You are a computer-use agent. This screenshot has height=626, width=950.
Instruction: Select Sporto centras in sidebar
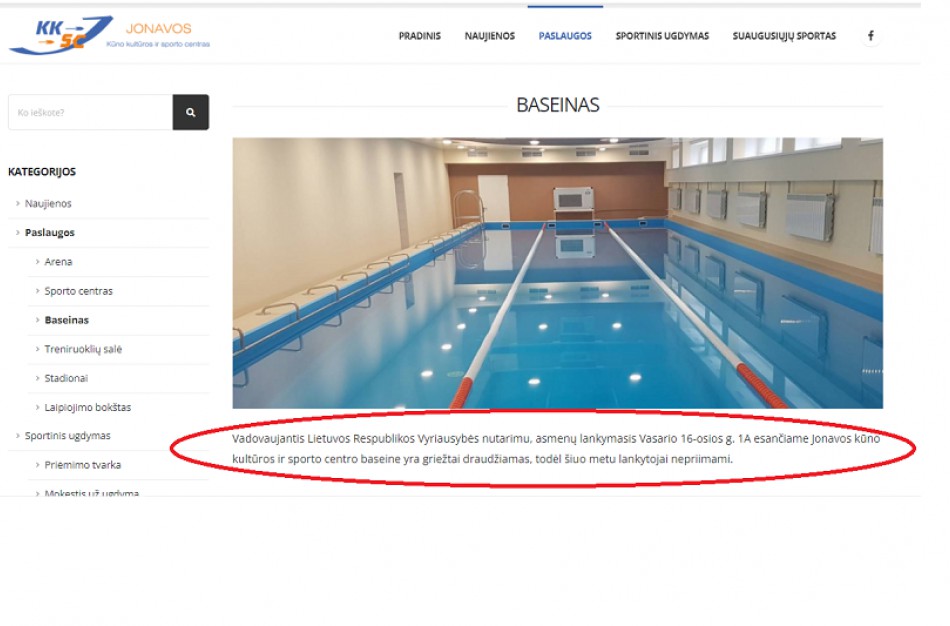coord(78,291)
